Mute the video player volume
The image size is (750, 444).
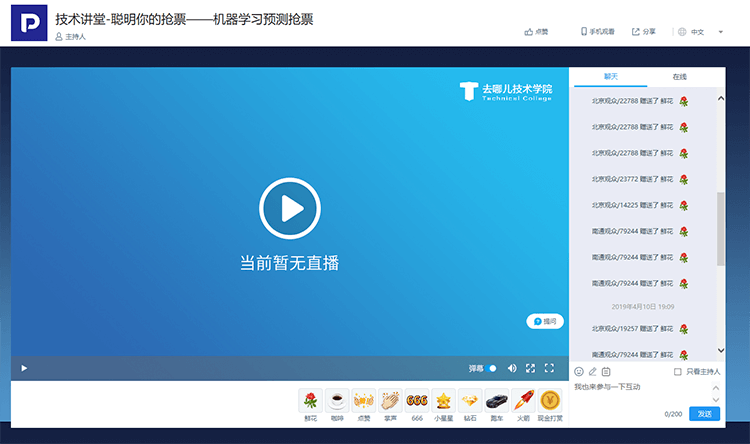coord(512,368)
